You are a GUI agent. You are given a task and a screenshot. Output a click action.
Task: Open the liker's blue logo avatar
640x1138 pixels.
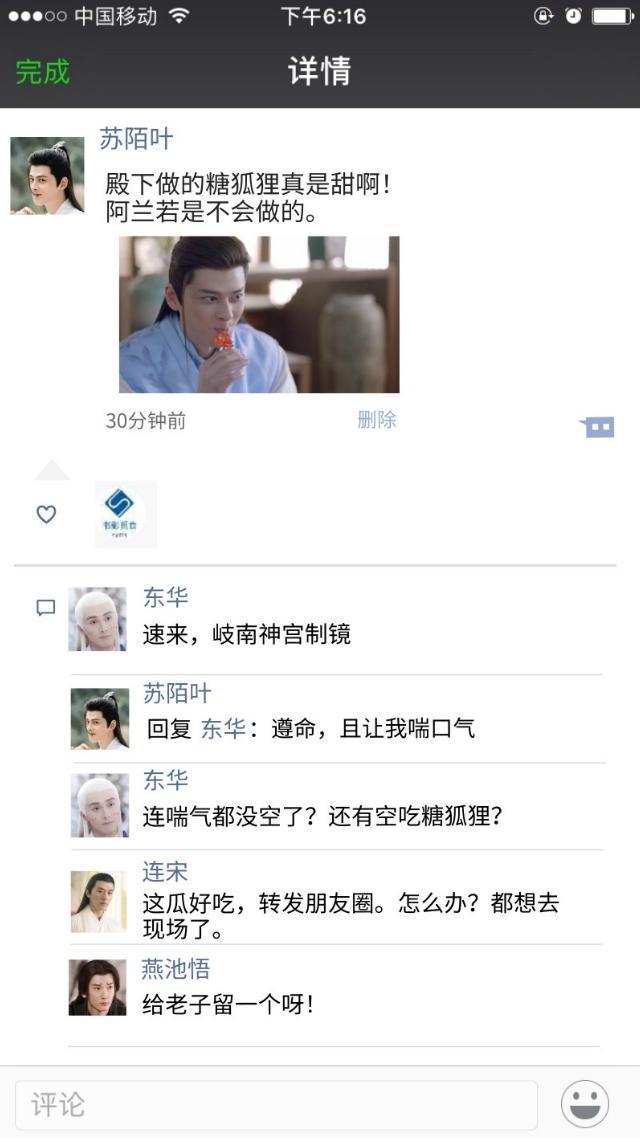pyautogui.click(x=126, y=514)
